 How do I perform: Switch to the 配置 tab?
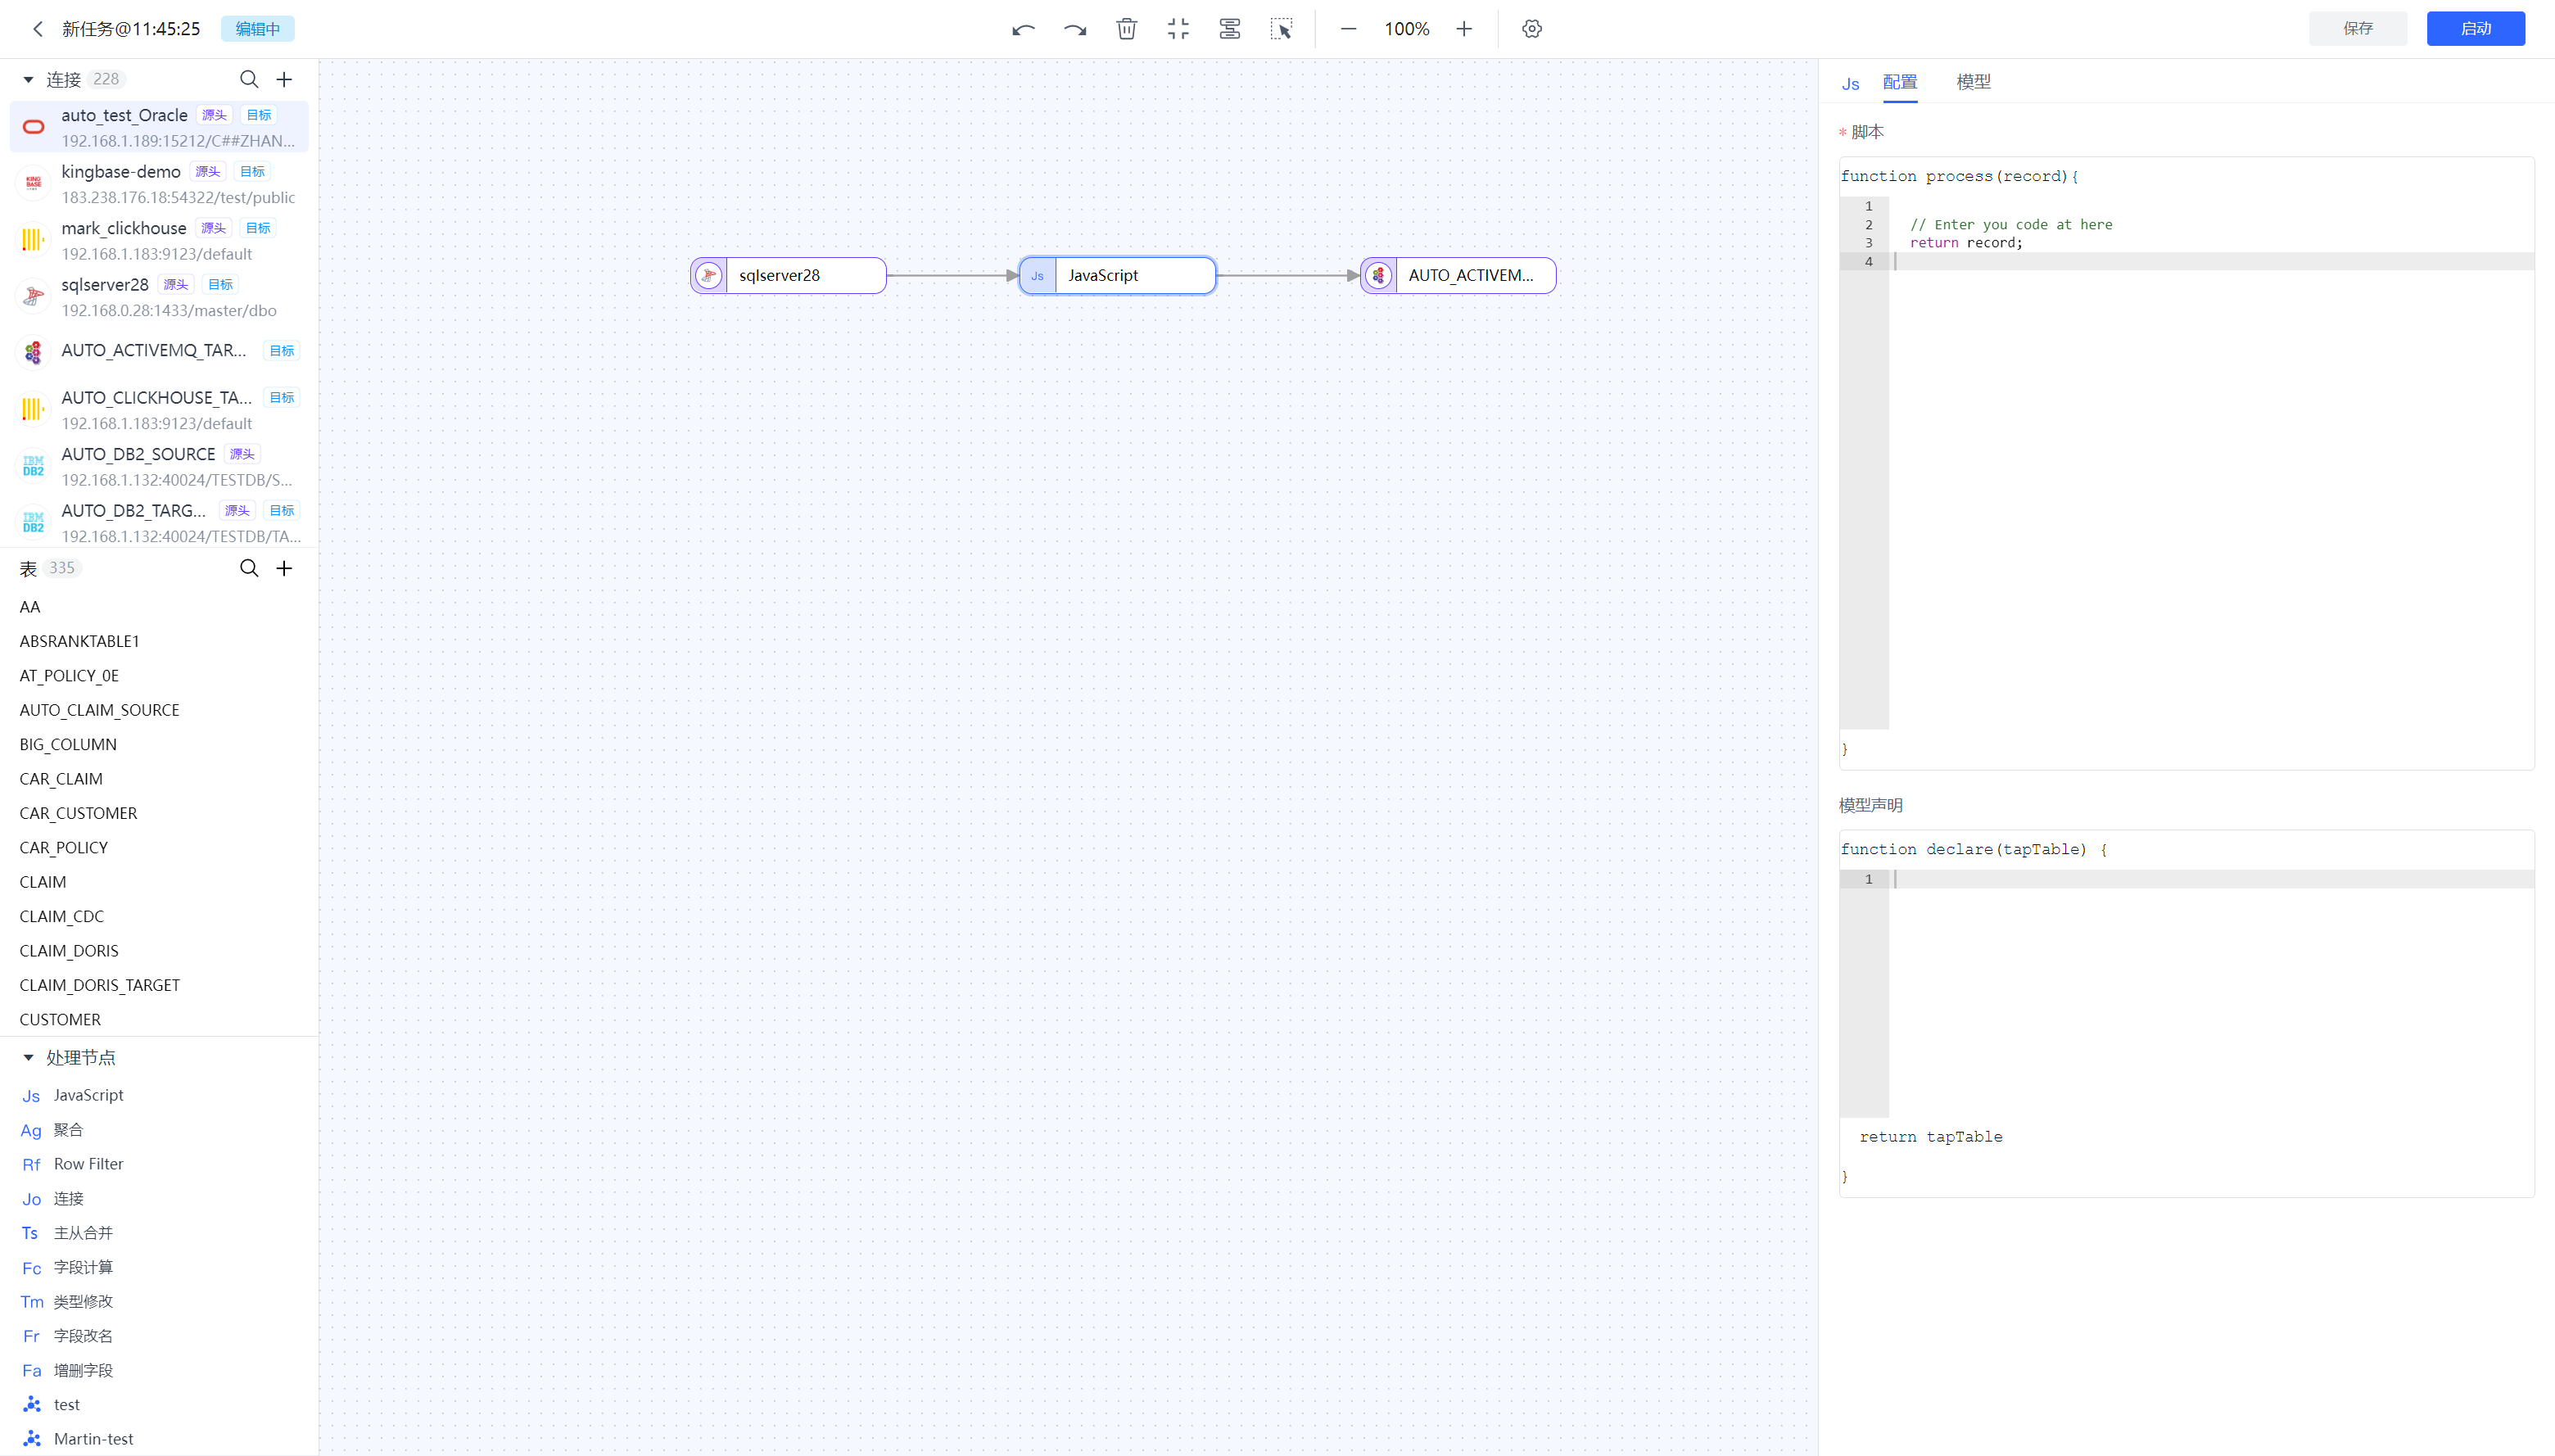pos(1899,82)
